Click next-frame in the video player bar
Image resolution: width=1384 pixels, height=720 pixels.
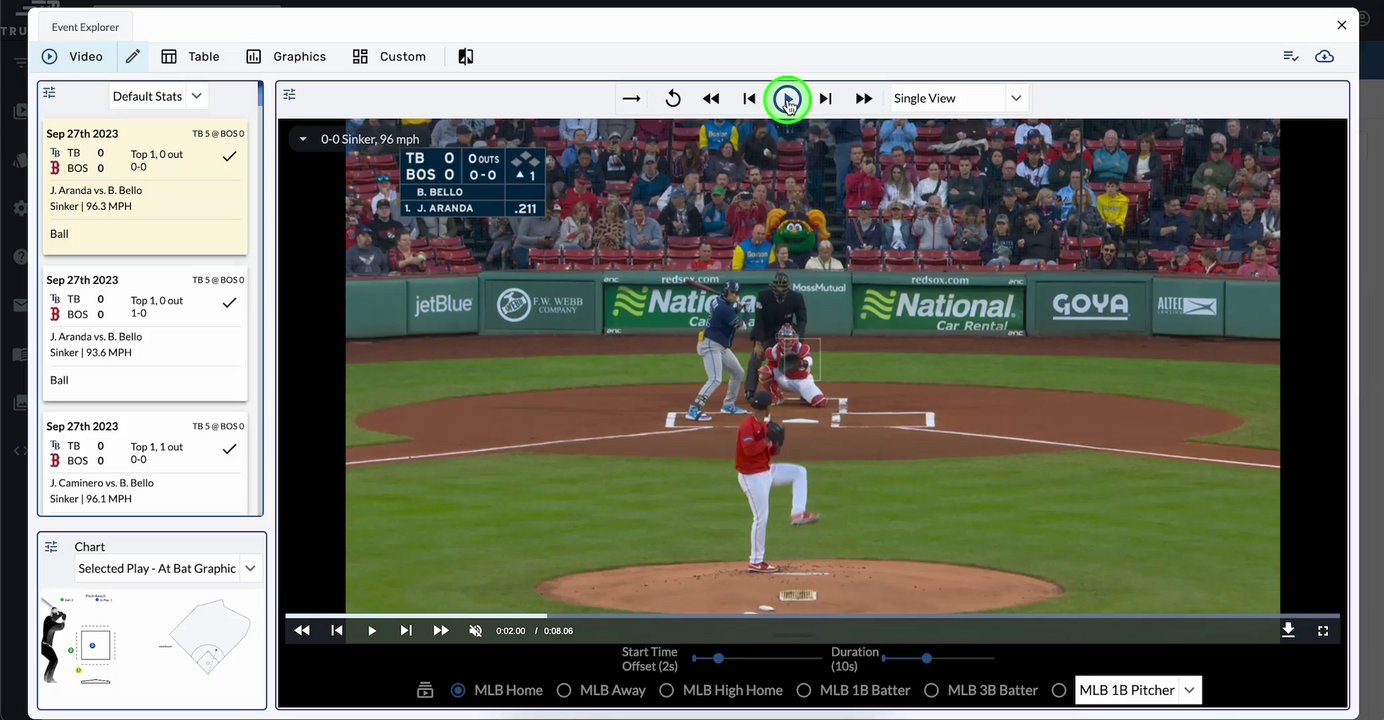[406, 630]
